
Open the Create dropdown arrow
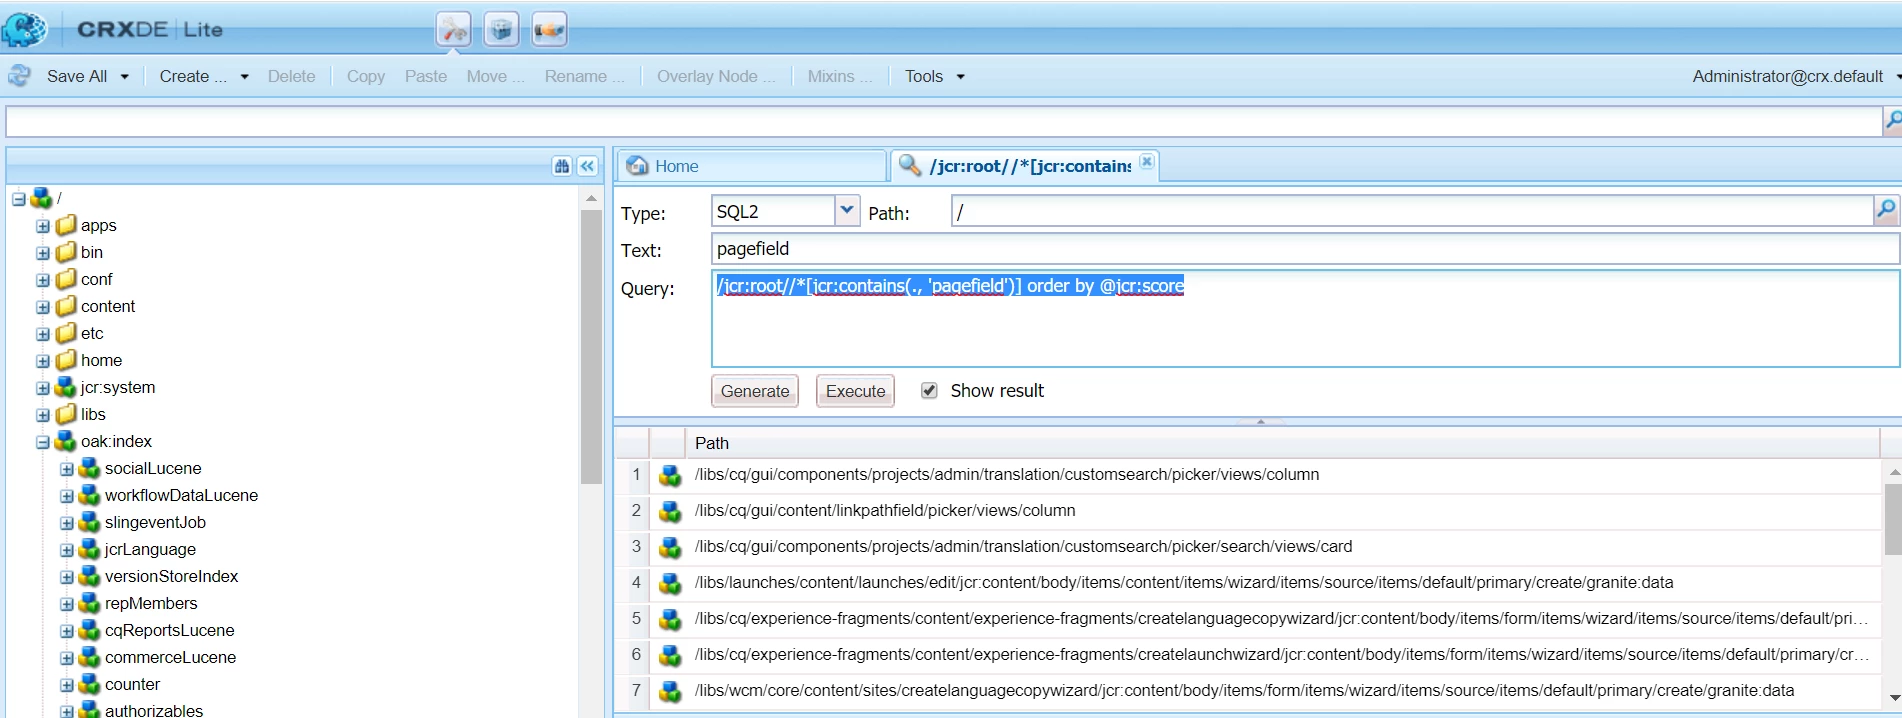[x=244, y=76]
